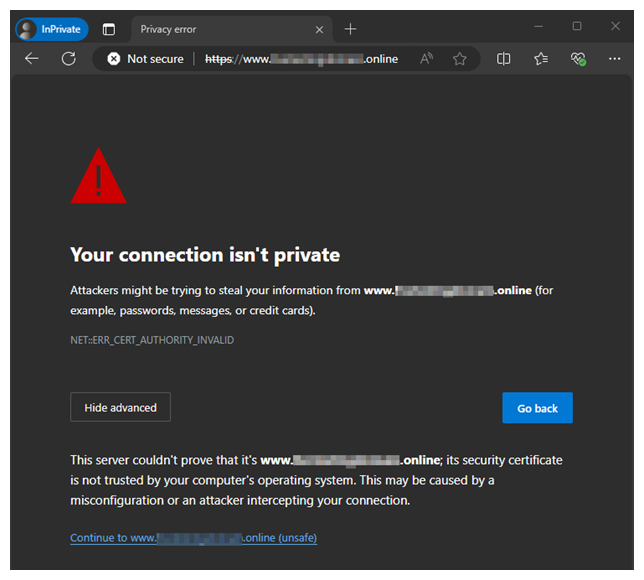
Task: Click the red warning triangle icon
Action: pos(98,177)
